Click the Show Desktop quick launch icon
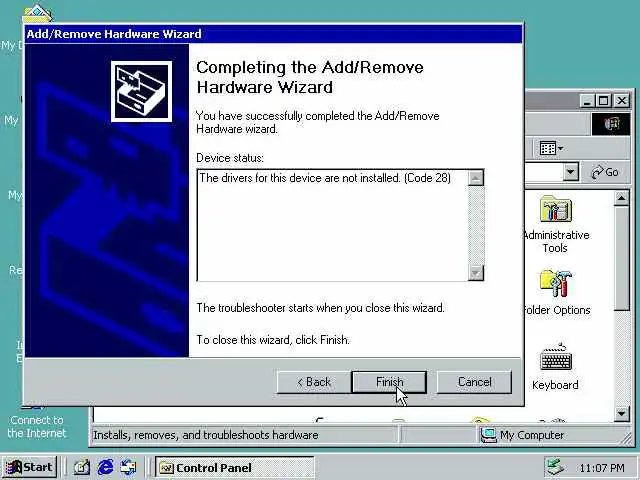Image resolution: width=640 pixels, height=480 pixels. coord(82,467)
